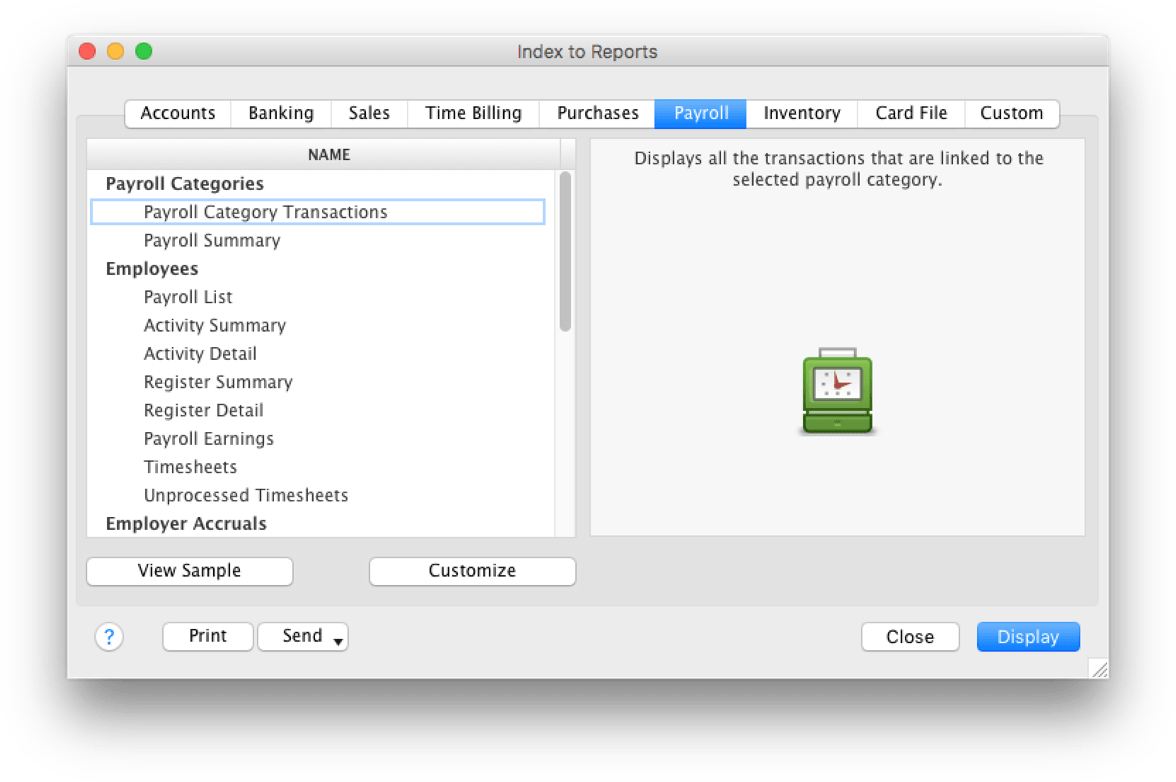
Task: Click the View Sample button
Action: coord(189,571)
